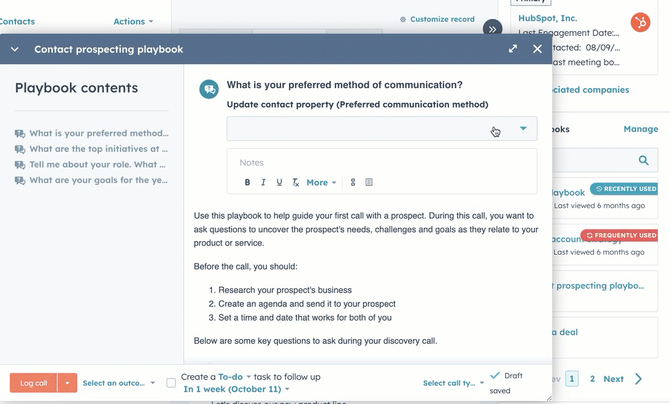Click the Log call button

pyautogui.click(x=34, y=383)
